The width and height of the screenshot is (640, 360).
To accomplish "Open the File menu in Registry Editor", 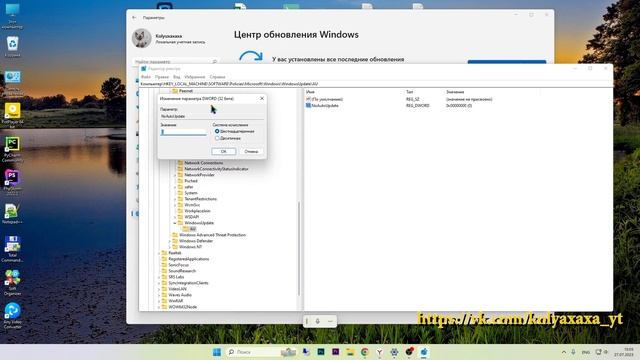I will tap(146, 77).
